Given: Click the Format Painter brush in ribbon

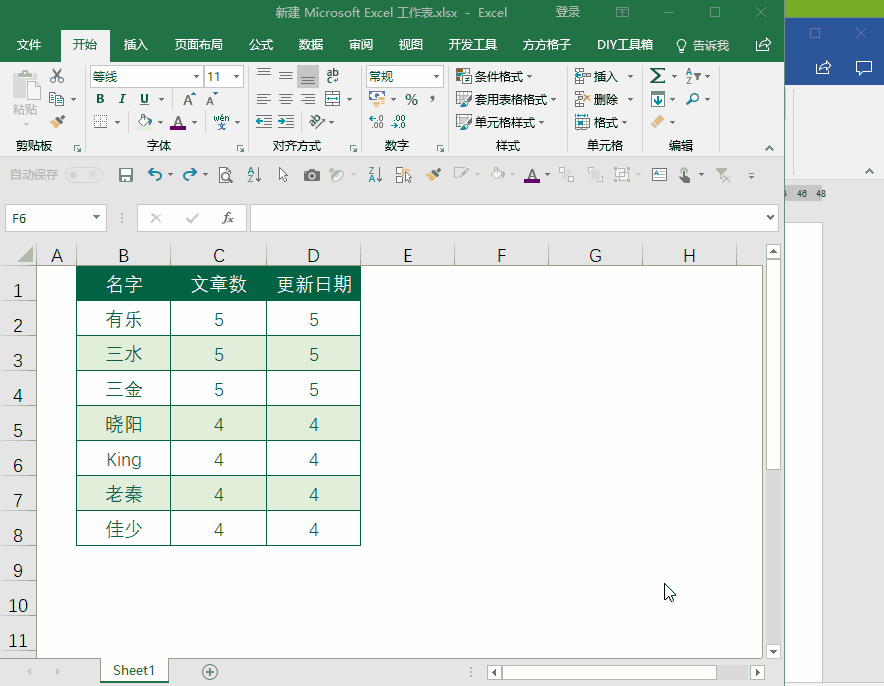Looking at the screenshot, I should (x=57, y=121).
